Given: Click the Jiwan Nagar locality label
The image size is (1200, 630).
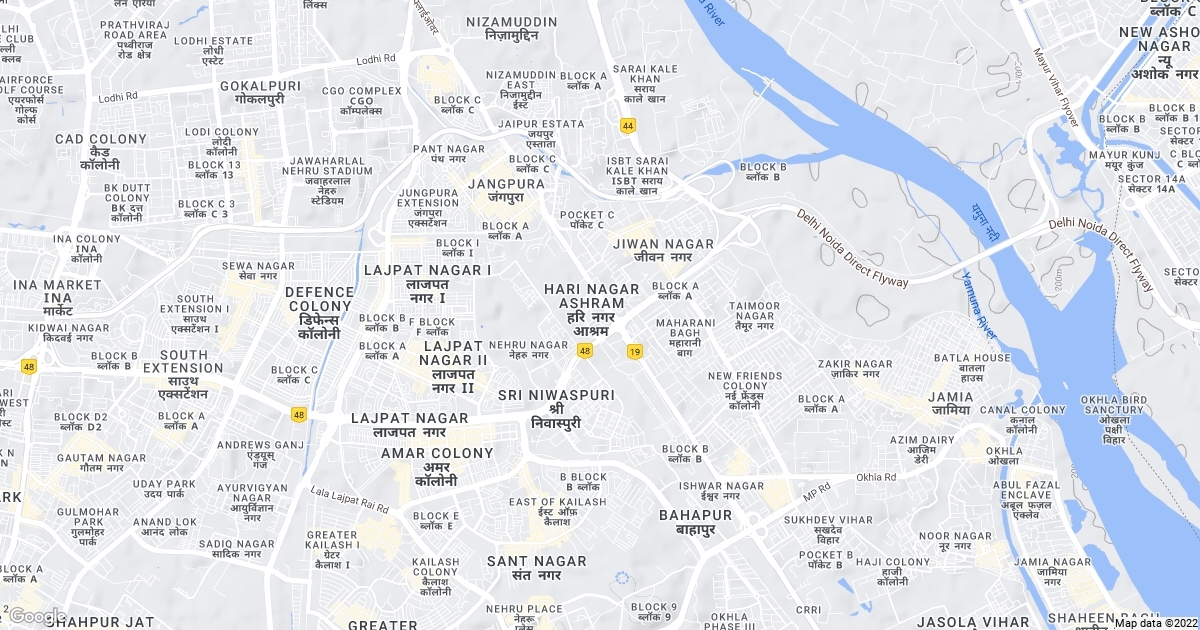Looking at the screenshot, I should [664, 250].
